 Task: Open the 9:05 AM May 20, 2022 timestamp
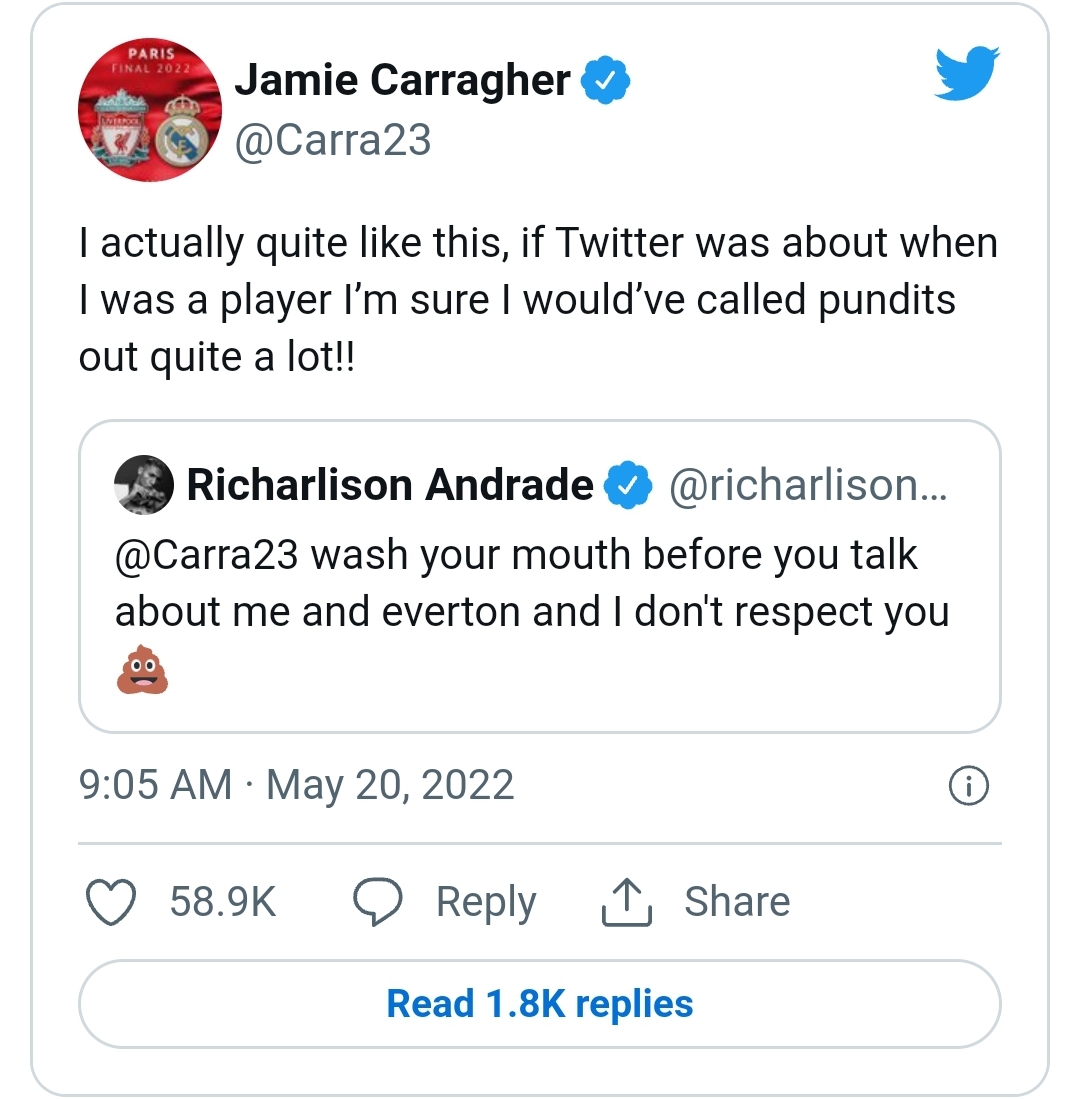coord(296,785)
